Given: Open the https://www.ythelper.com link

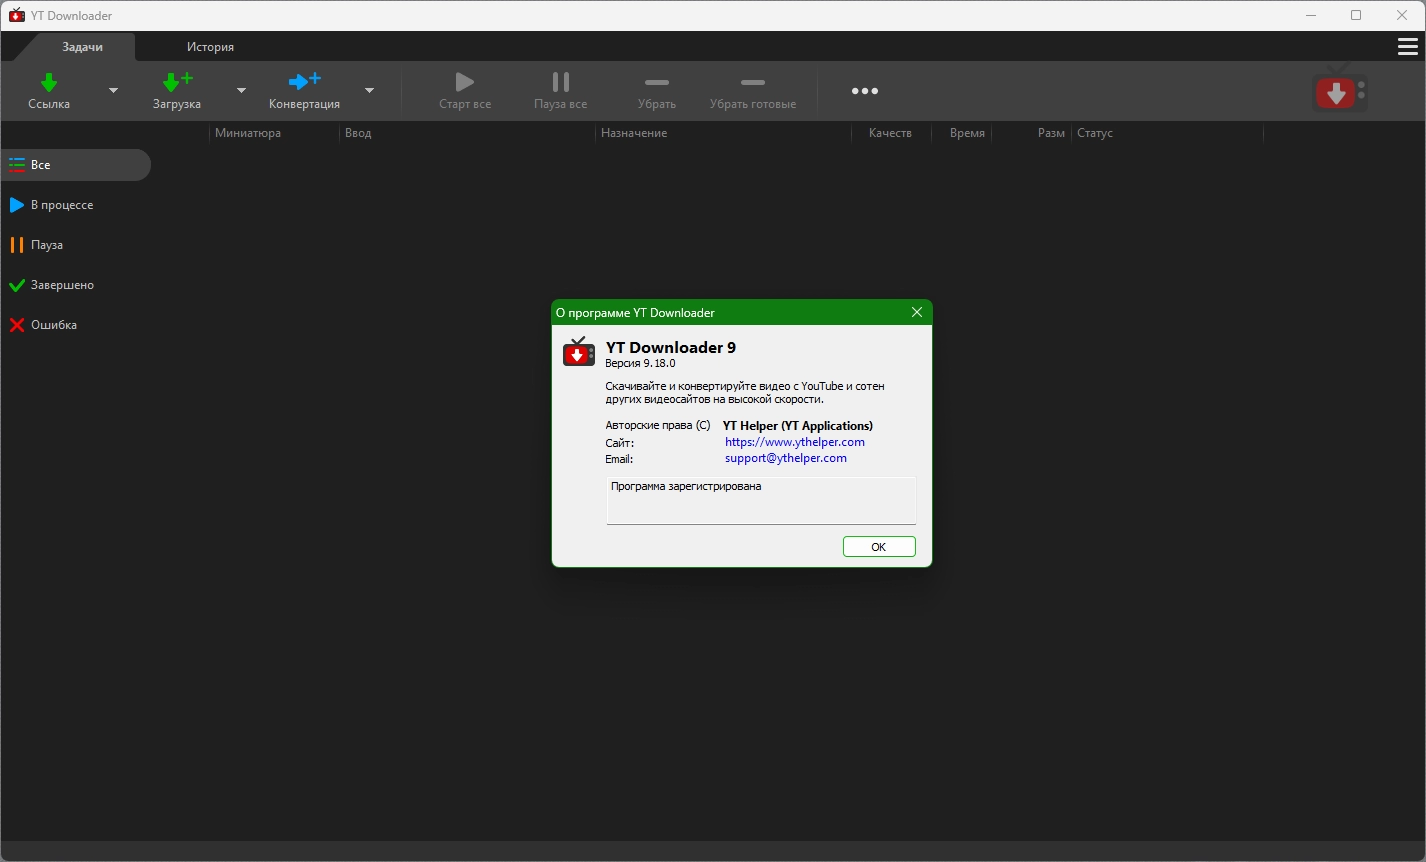Looking at the screenshot, I should click(794, 442).
